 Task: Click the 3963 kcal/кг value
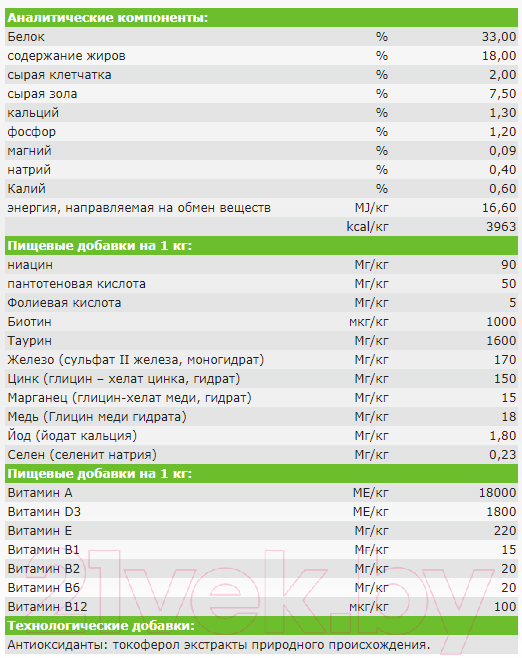(x=501, y=227)
